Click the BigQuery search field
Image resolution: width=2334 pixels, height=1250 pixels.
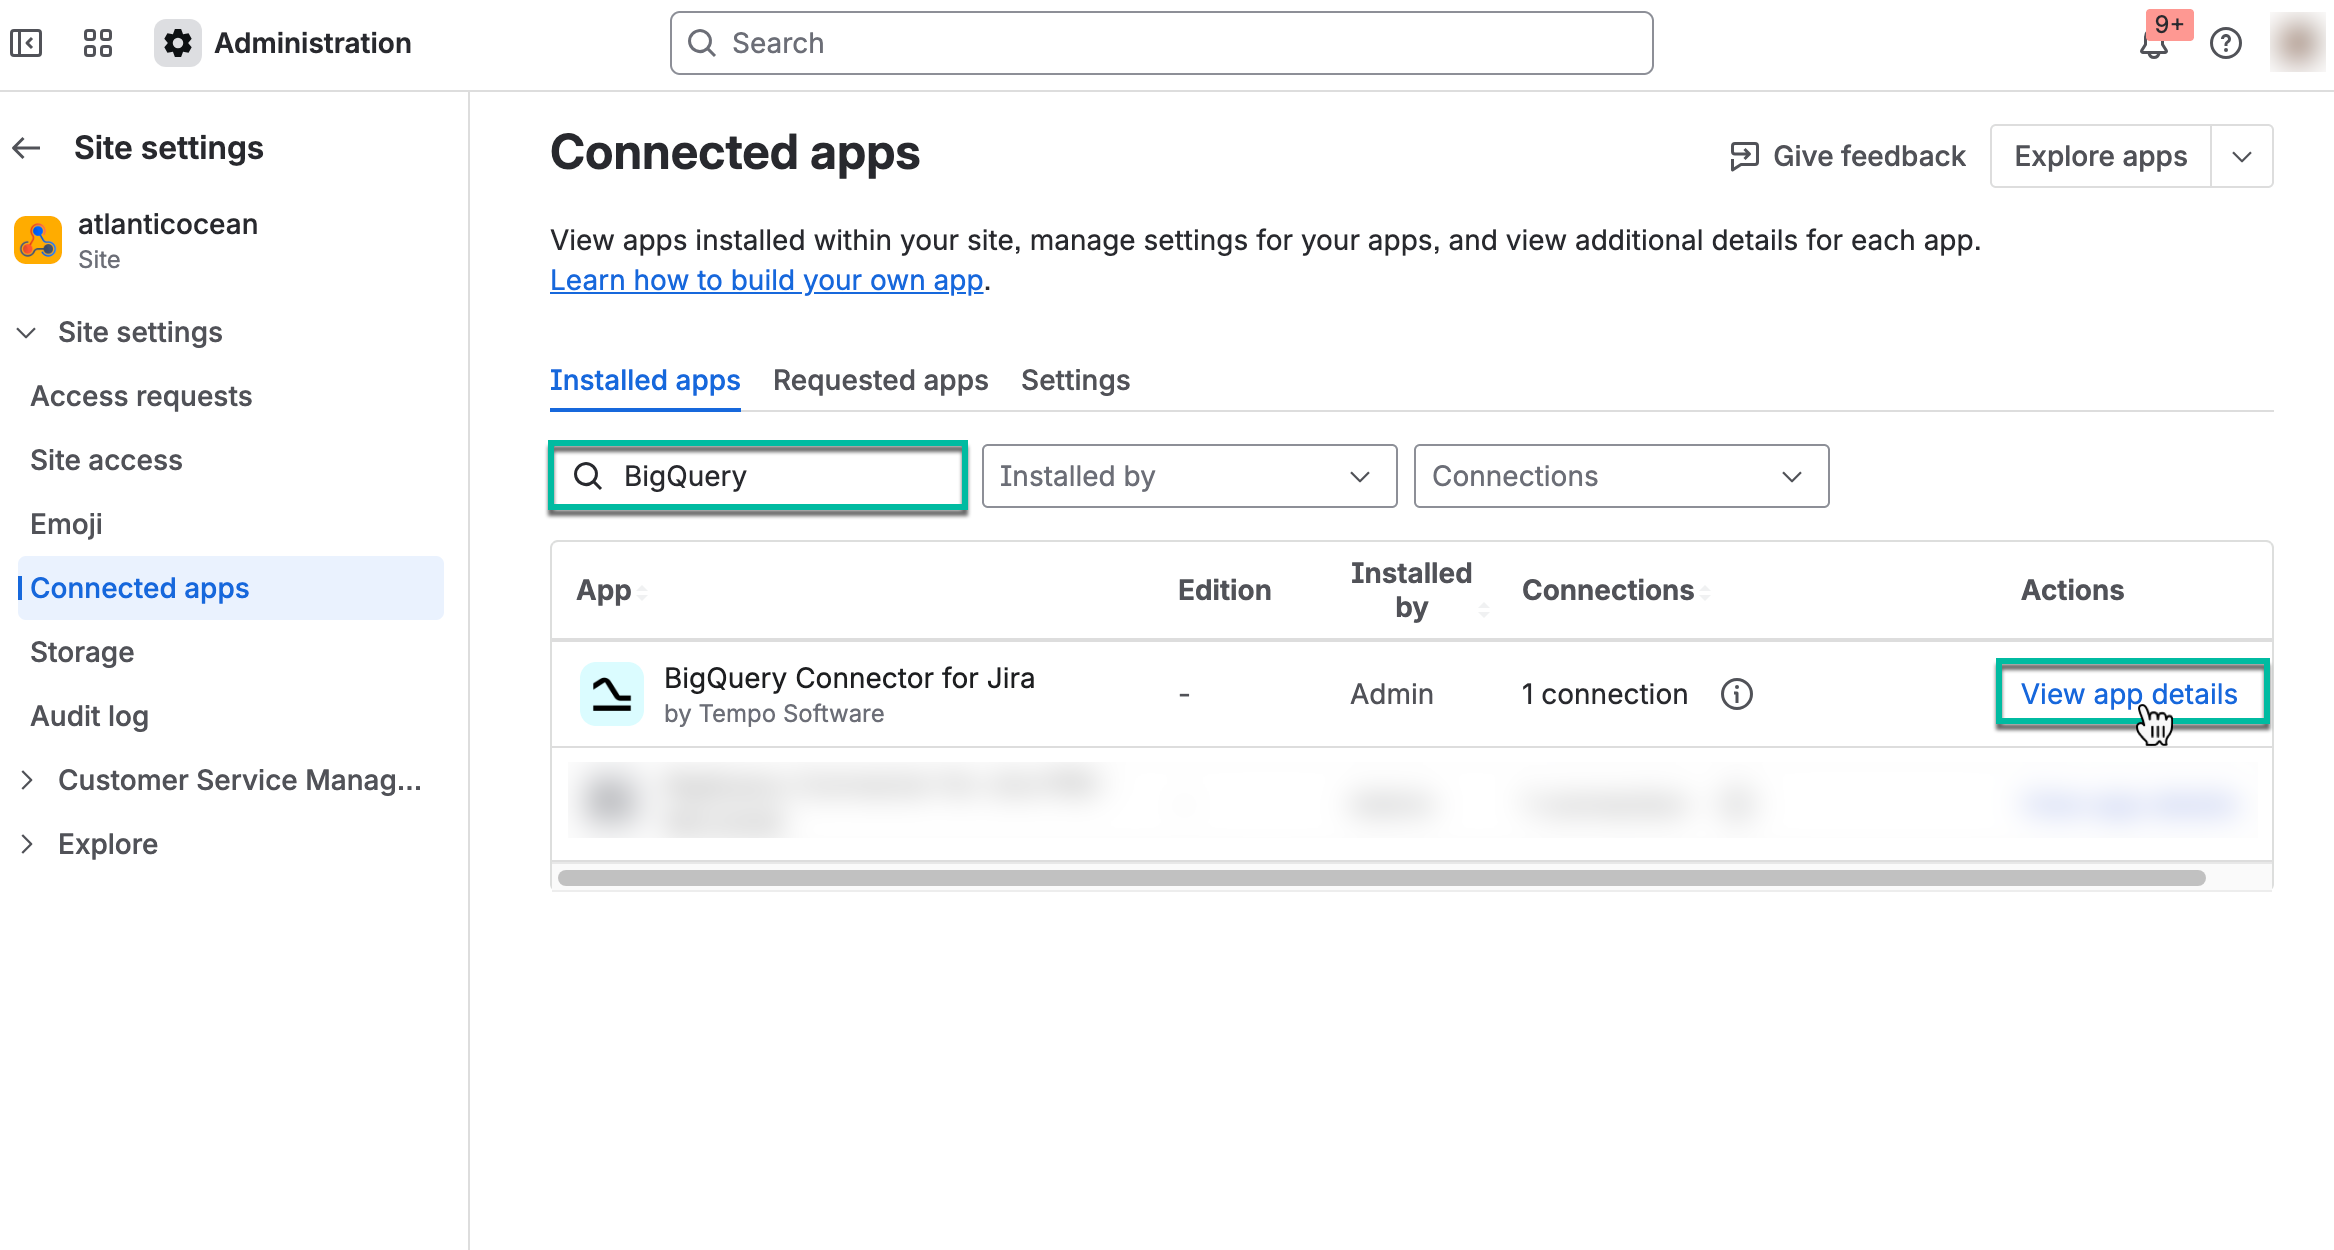point(757,476)
